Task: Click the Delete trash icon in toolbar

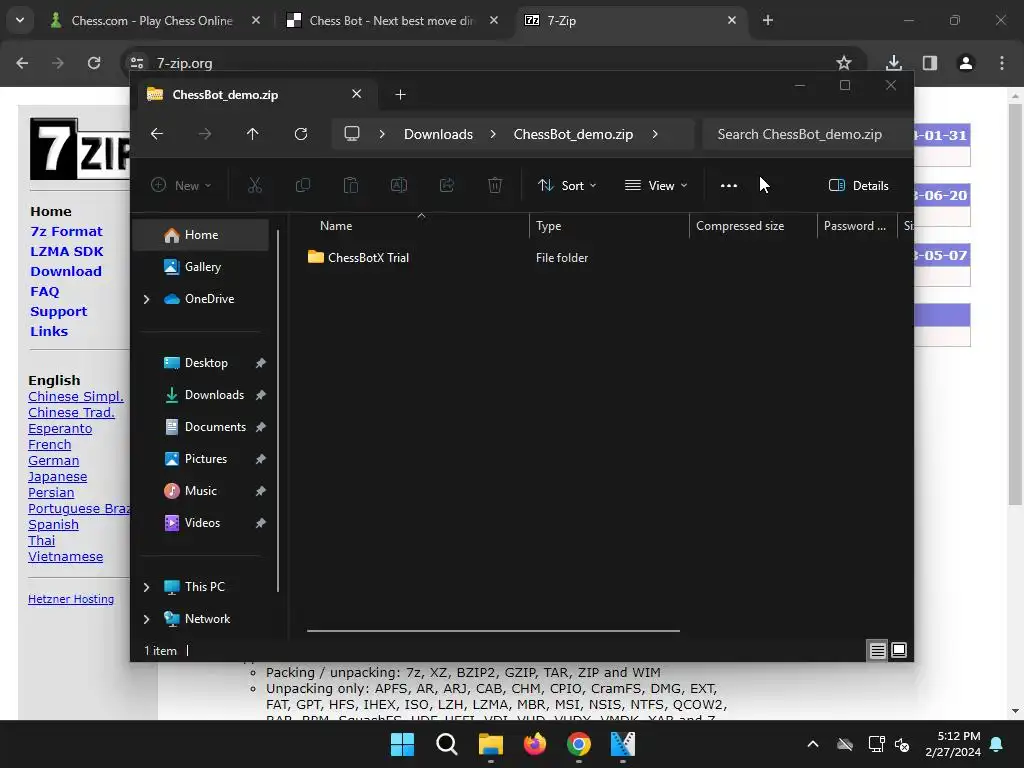Action: click(495, 185)
